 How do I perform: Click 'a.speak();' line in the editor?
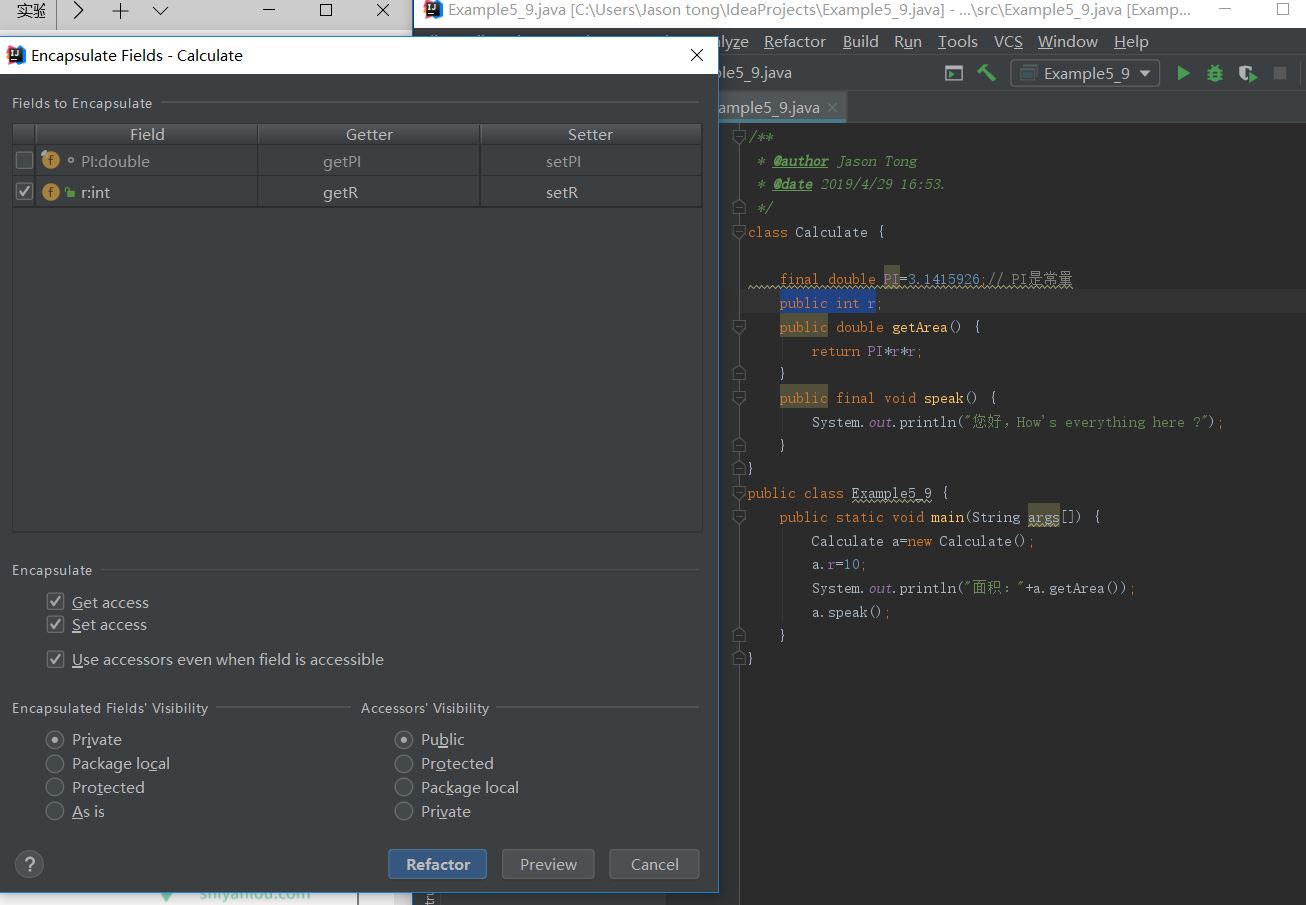850,612
